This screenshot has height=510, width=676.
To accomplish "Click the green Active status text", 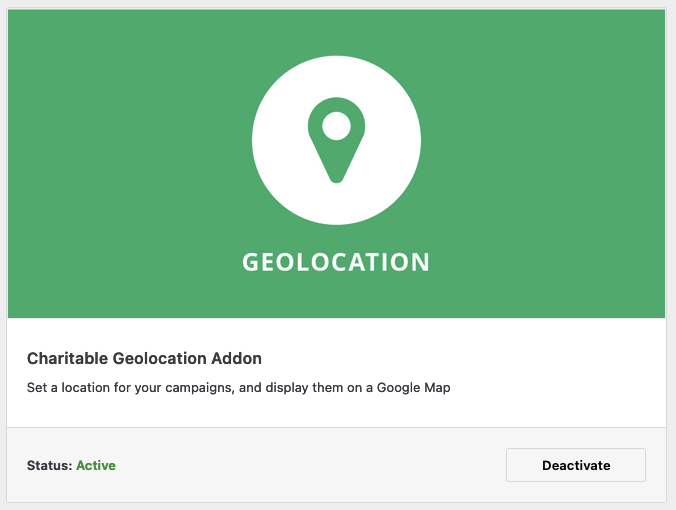I will click(x=96, y=465).
